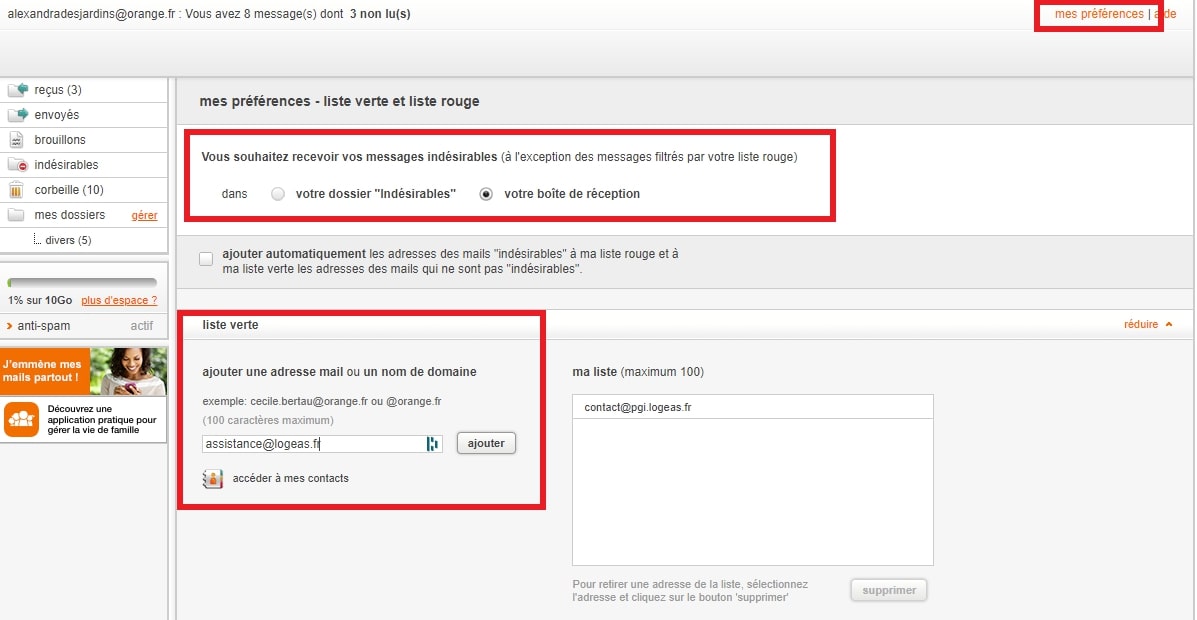Open mes préférences in the top bar

(x=1098, y=14)
